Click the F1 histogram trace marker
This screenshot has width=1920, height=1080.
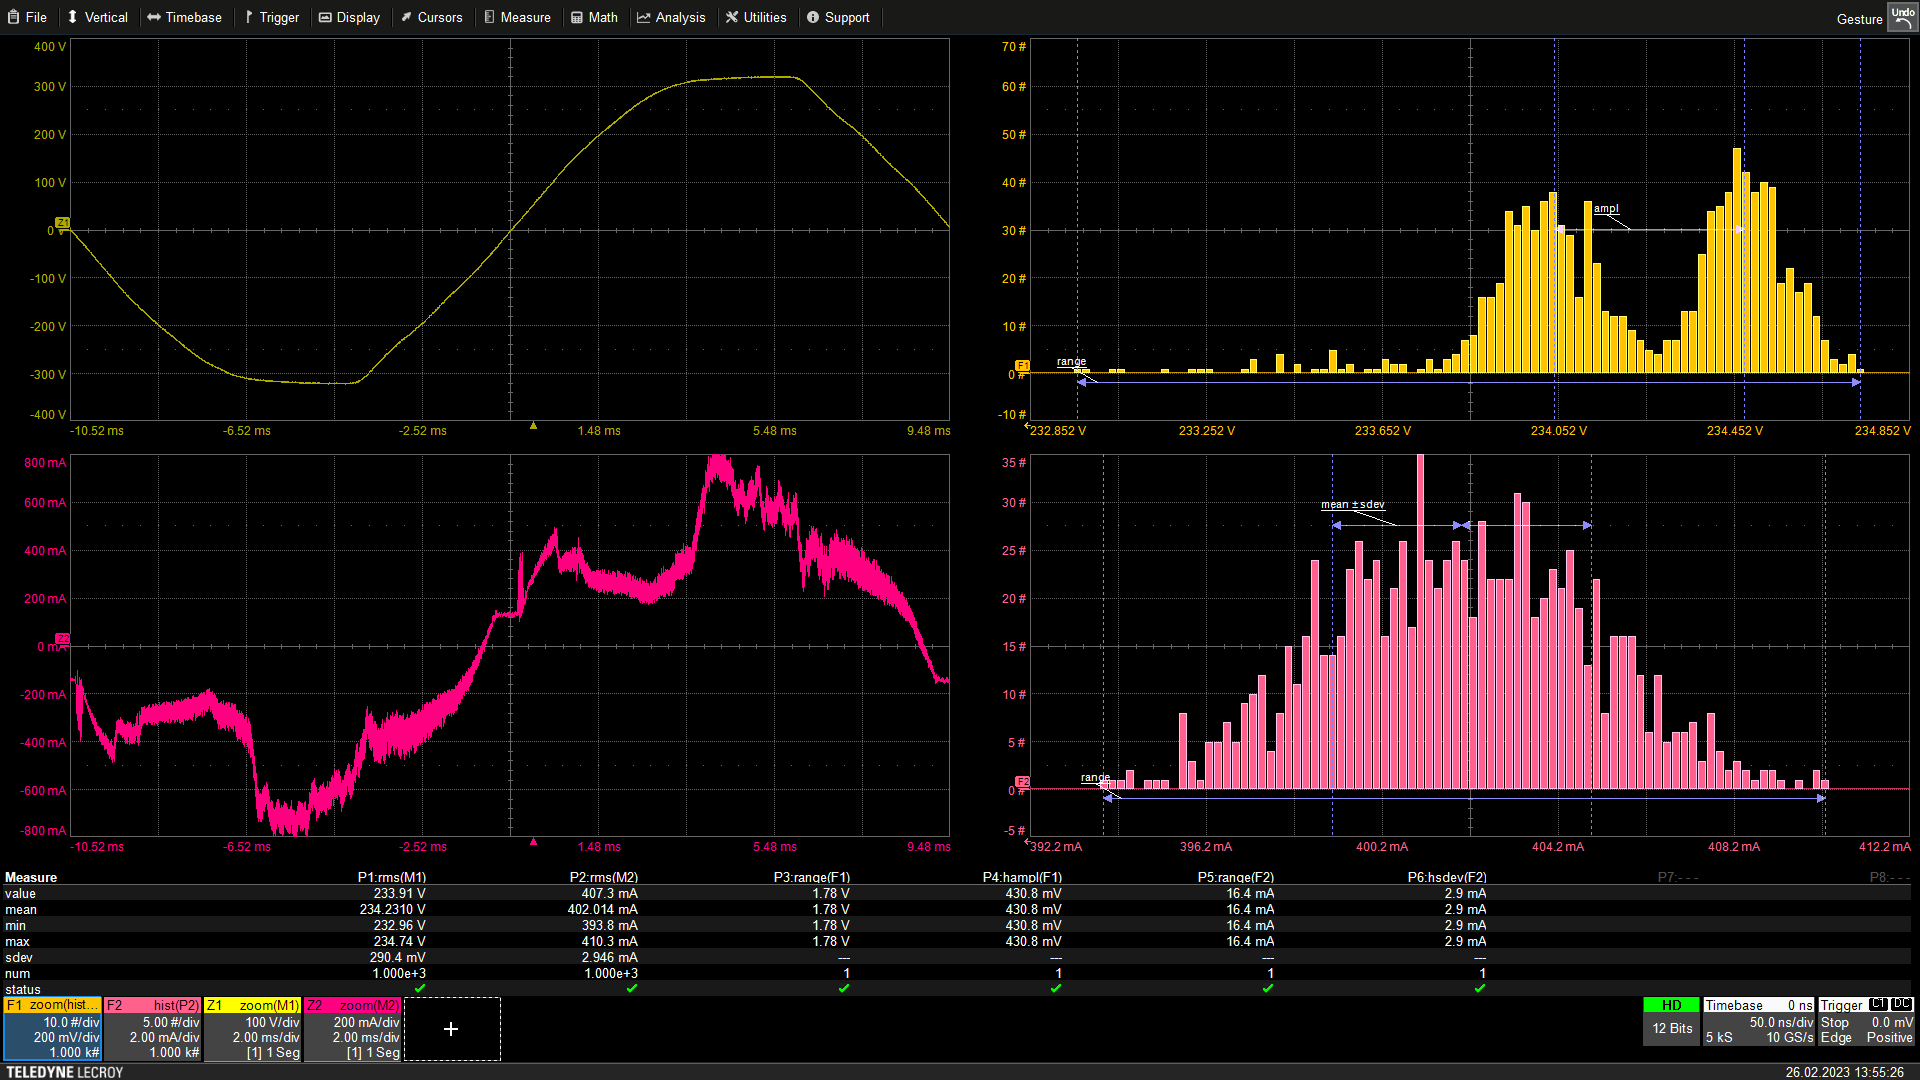coord(1022,365)
